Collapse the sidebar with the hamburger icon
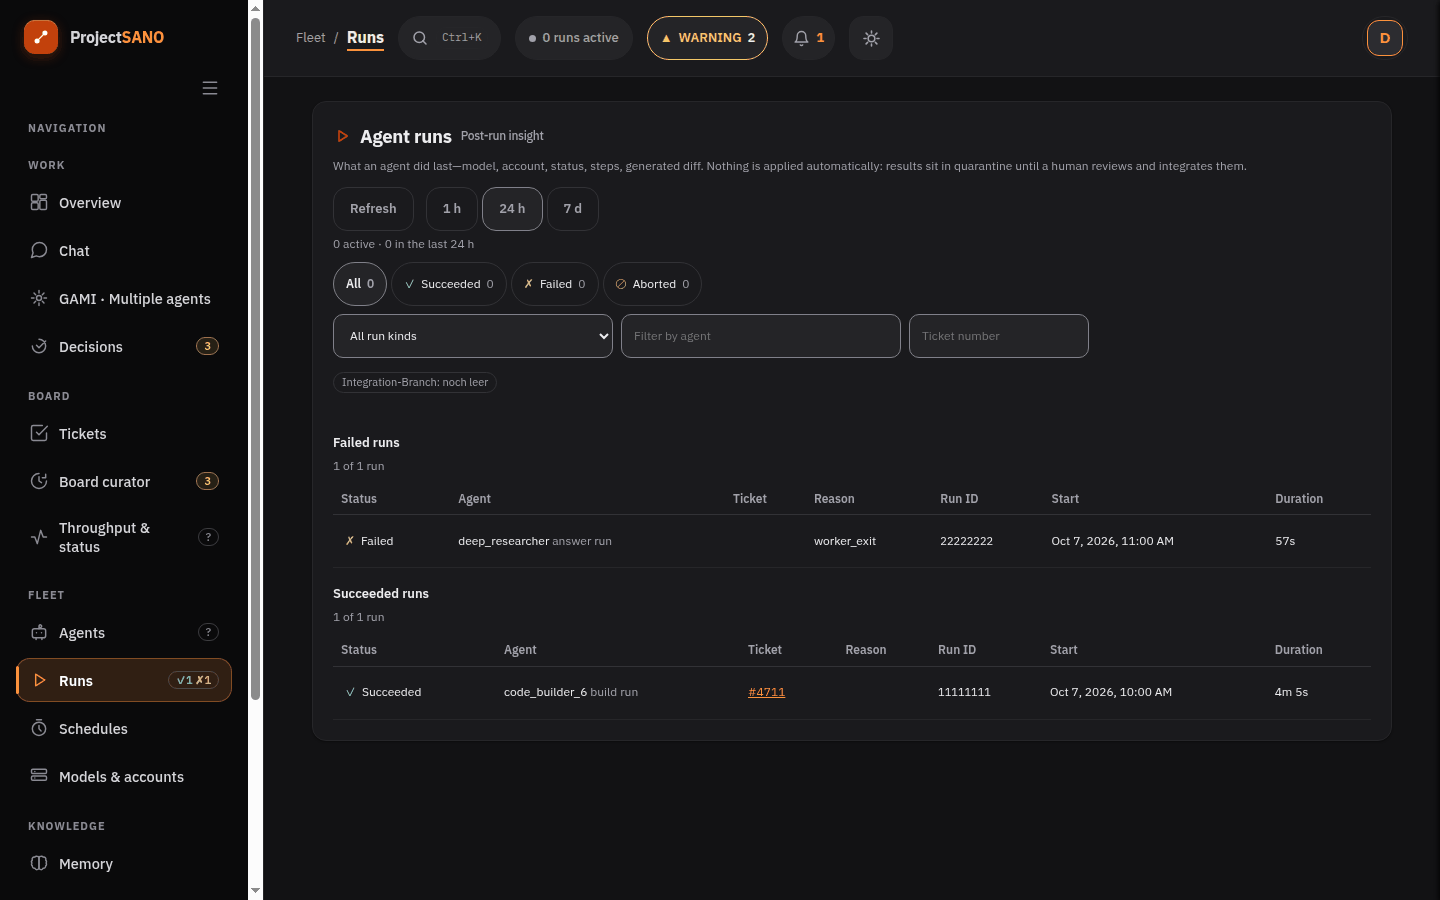 coord(210,88)
